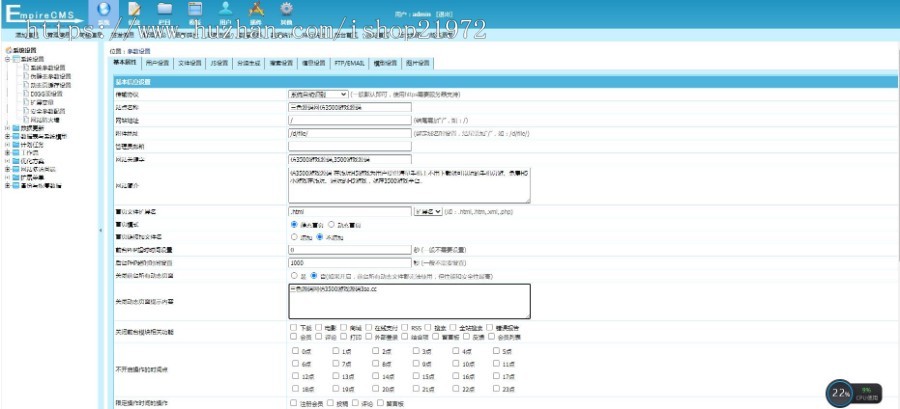Select the 动态首页 radio button
This screenshot has height=409, width=900.
click(331, 225)
